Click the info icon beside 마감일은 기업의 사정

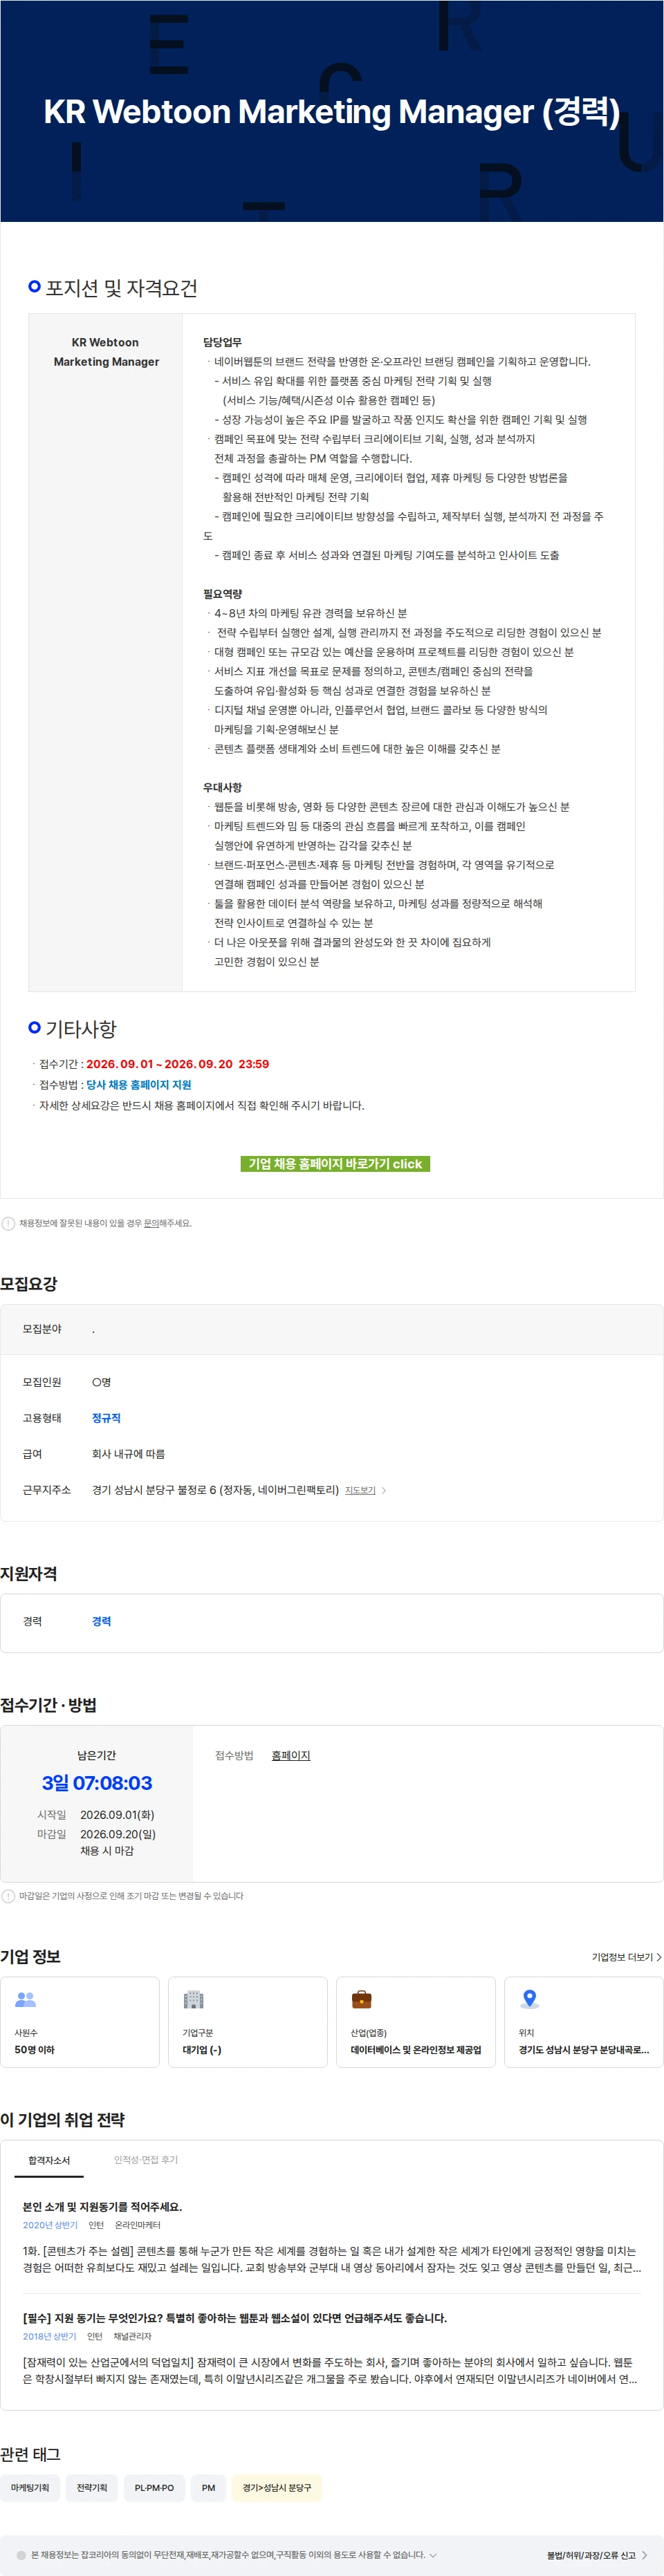point(8,1896)
